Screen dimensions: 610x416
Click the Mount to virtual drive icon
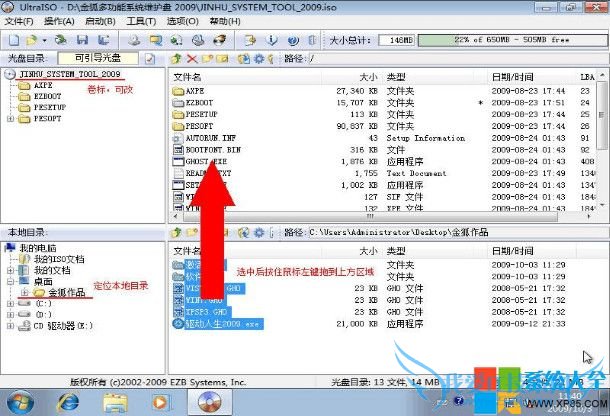198,40
